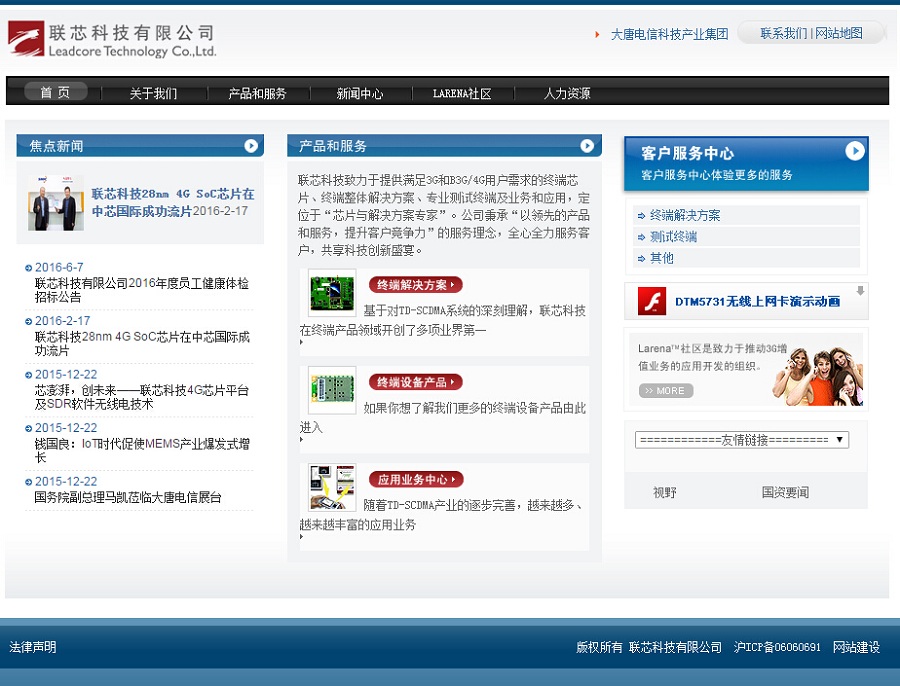Click the red 终端设备产品 button
This screenshot has width=900, height=686.
click(x=416, y=382)
